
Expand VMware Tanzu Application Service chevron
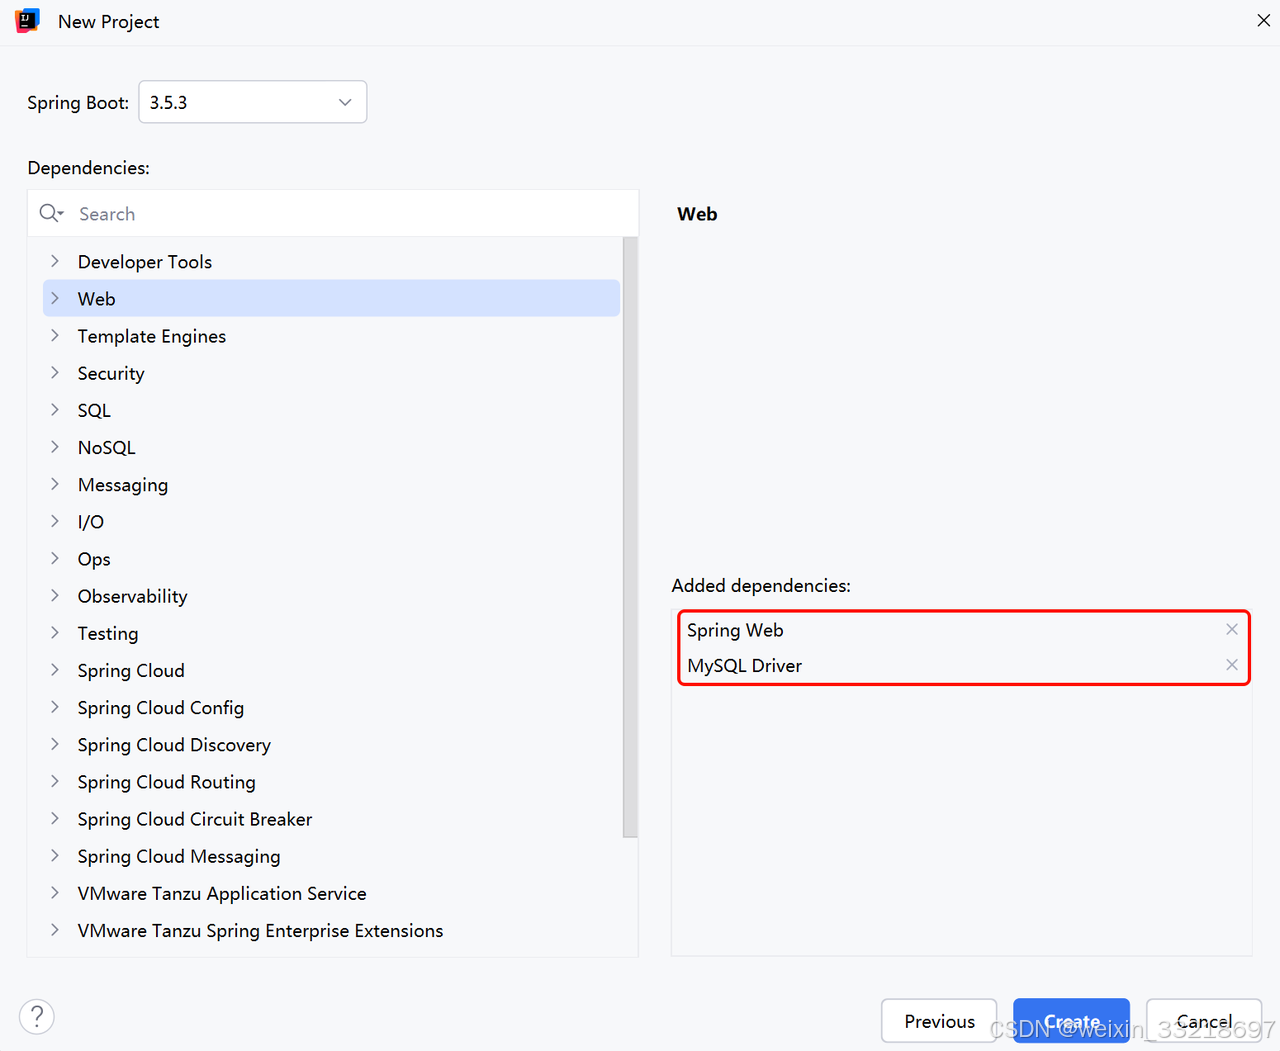pos(55,893)
